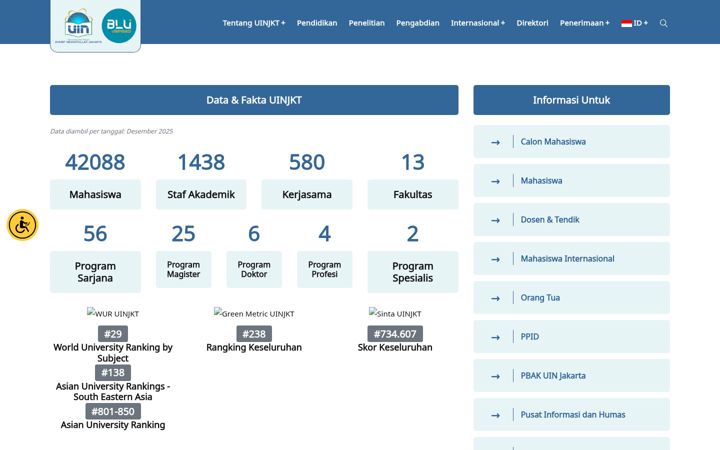
Task: Click the Green Metric UINJKT image
Action: [254, 313]
